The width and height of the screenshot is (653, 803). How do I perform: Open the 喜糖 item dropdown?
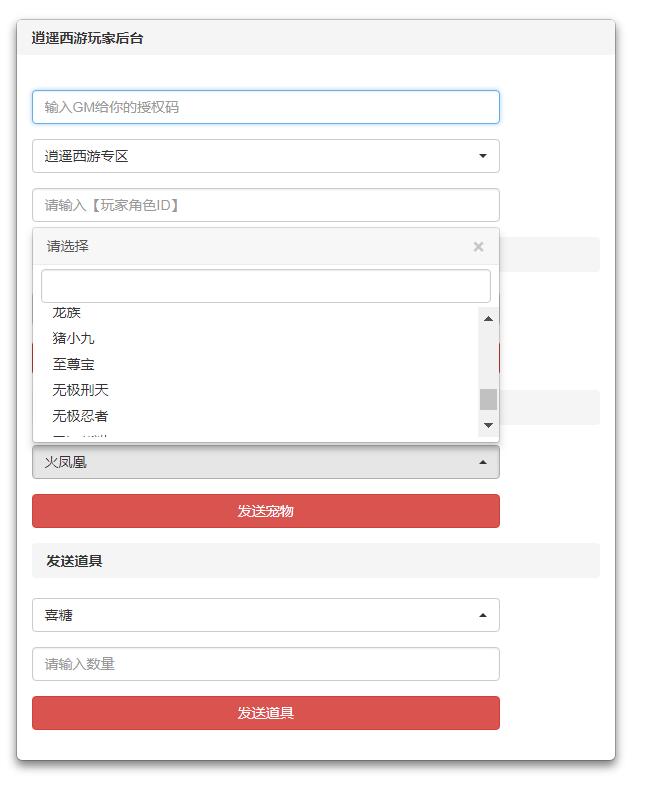pyautogui.click(x=265, y=615)
